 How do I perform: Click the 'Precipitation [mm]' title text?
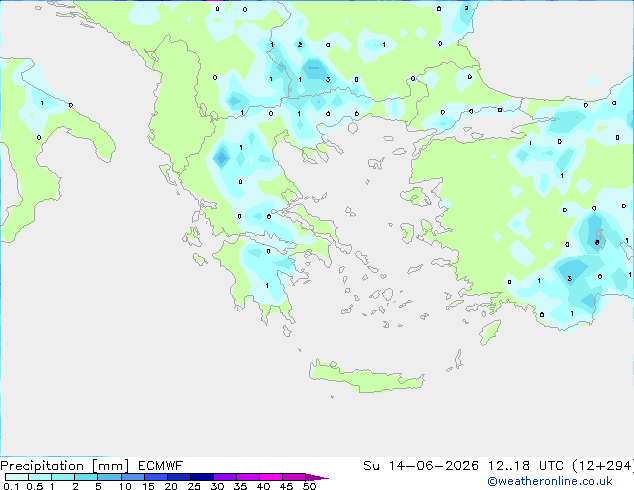coord(65,466)
